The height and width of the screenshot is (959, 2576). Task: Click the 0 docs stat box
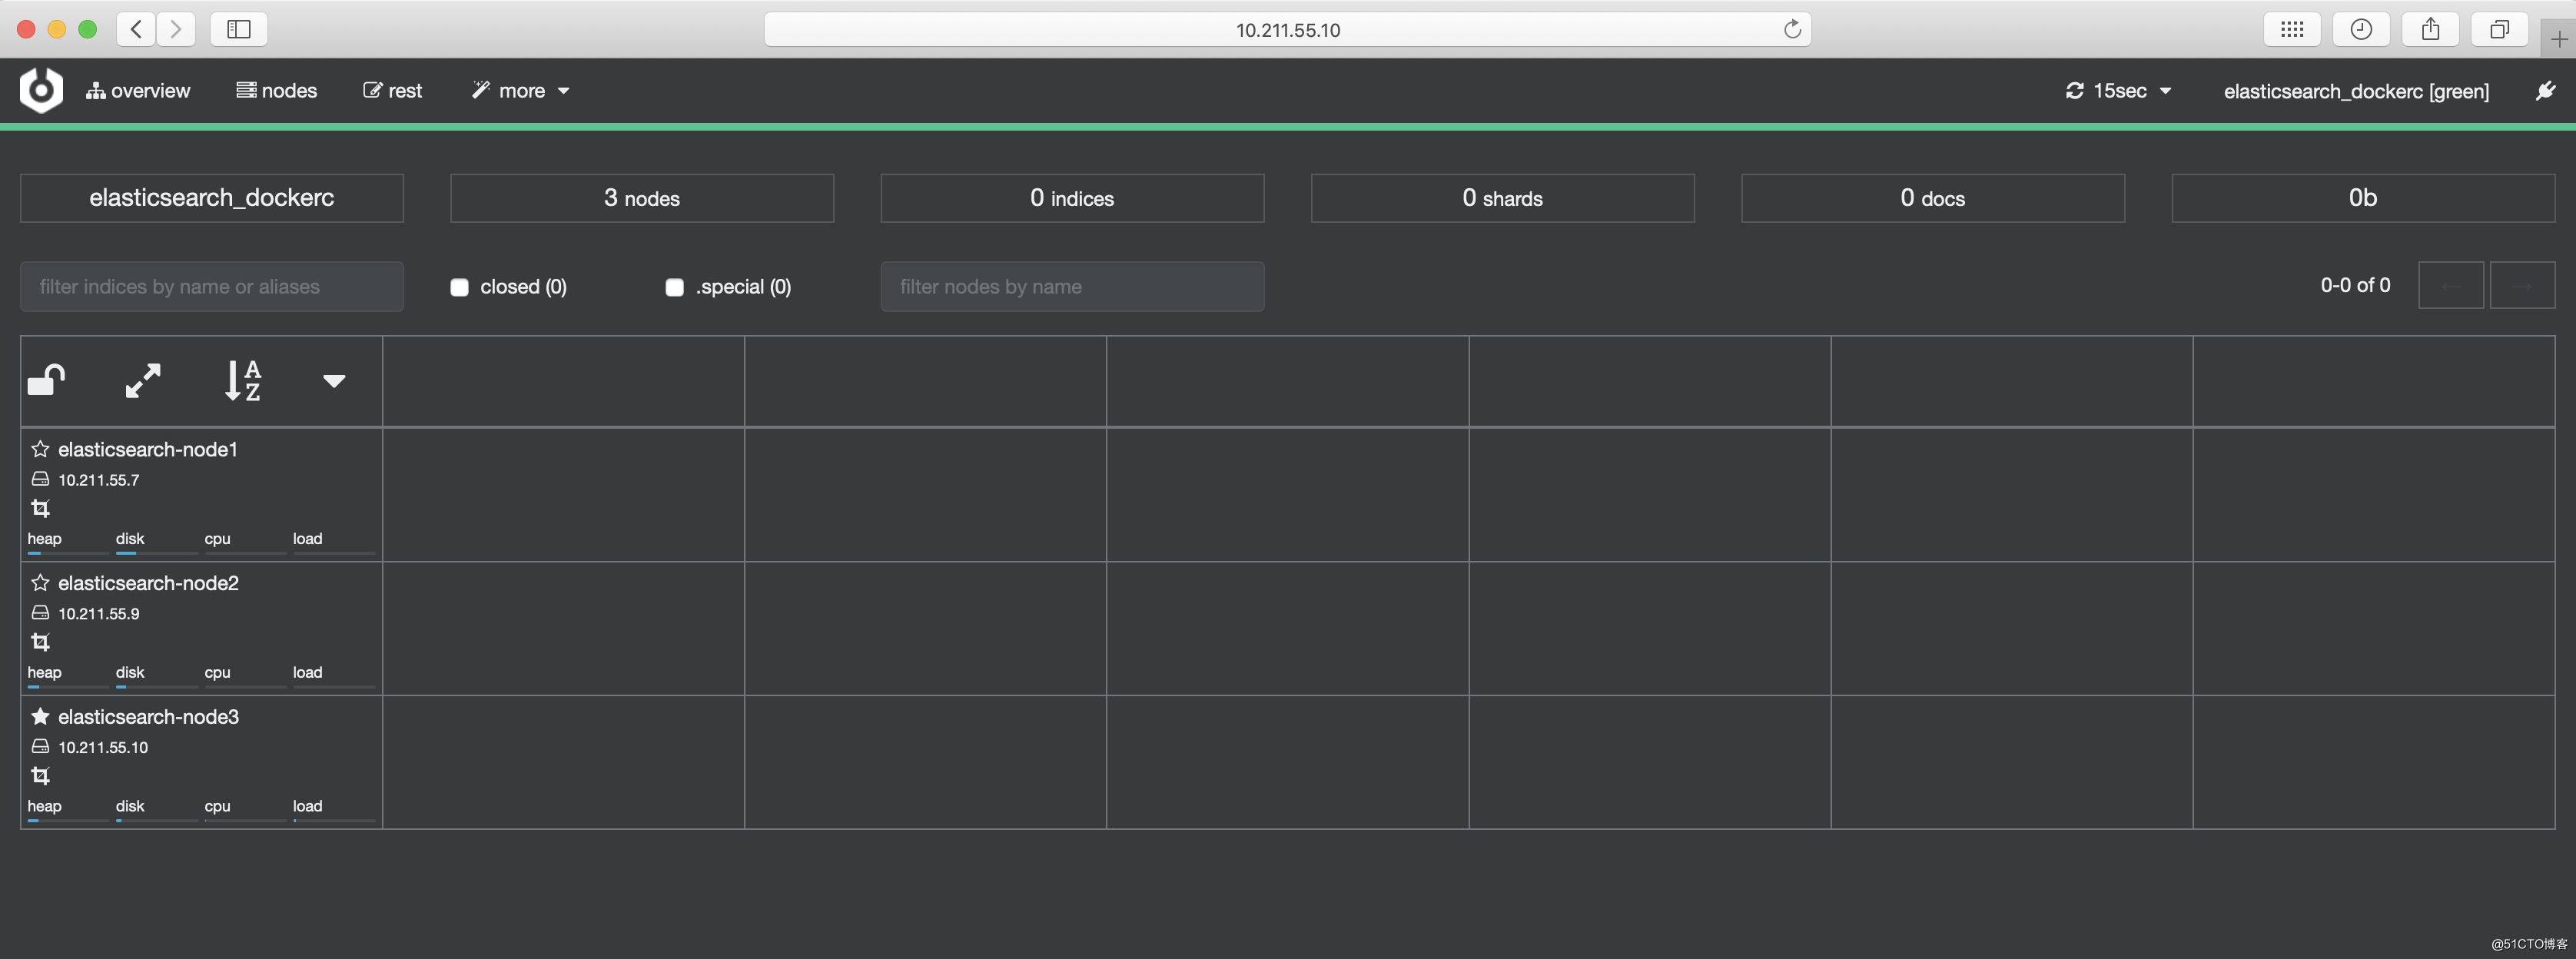(1933, 198)
